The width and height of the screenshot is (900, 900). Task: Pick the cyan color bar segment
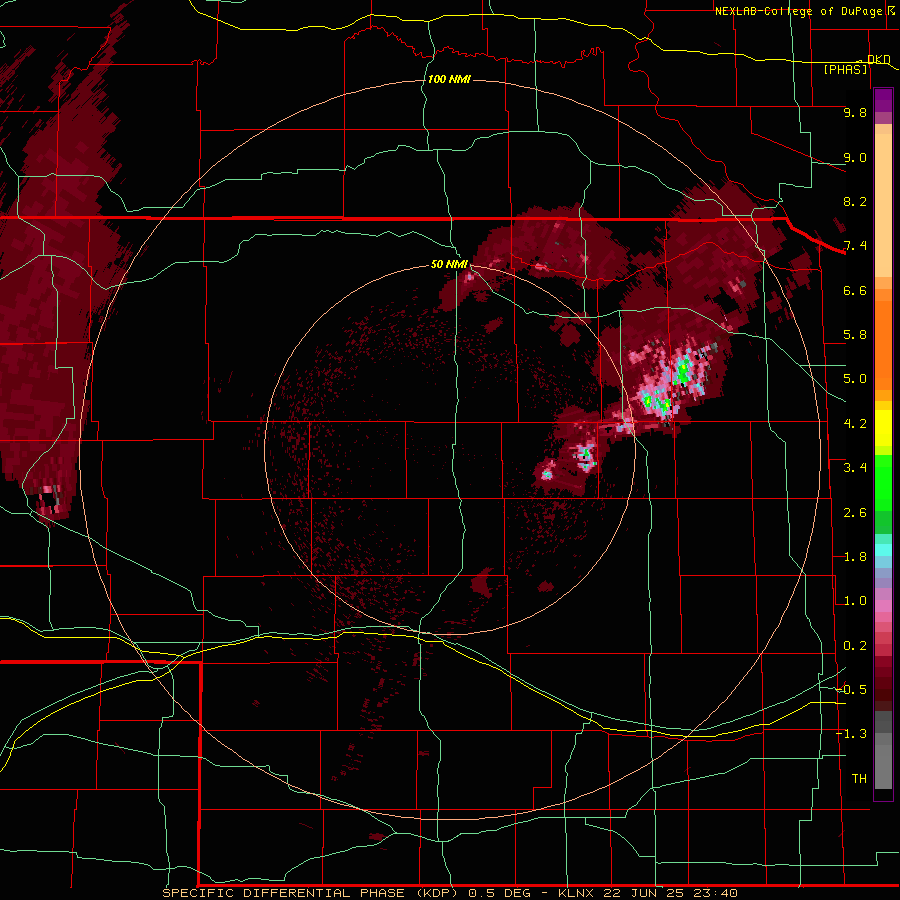click(x=883, y=550)
